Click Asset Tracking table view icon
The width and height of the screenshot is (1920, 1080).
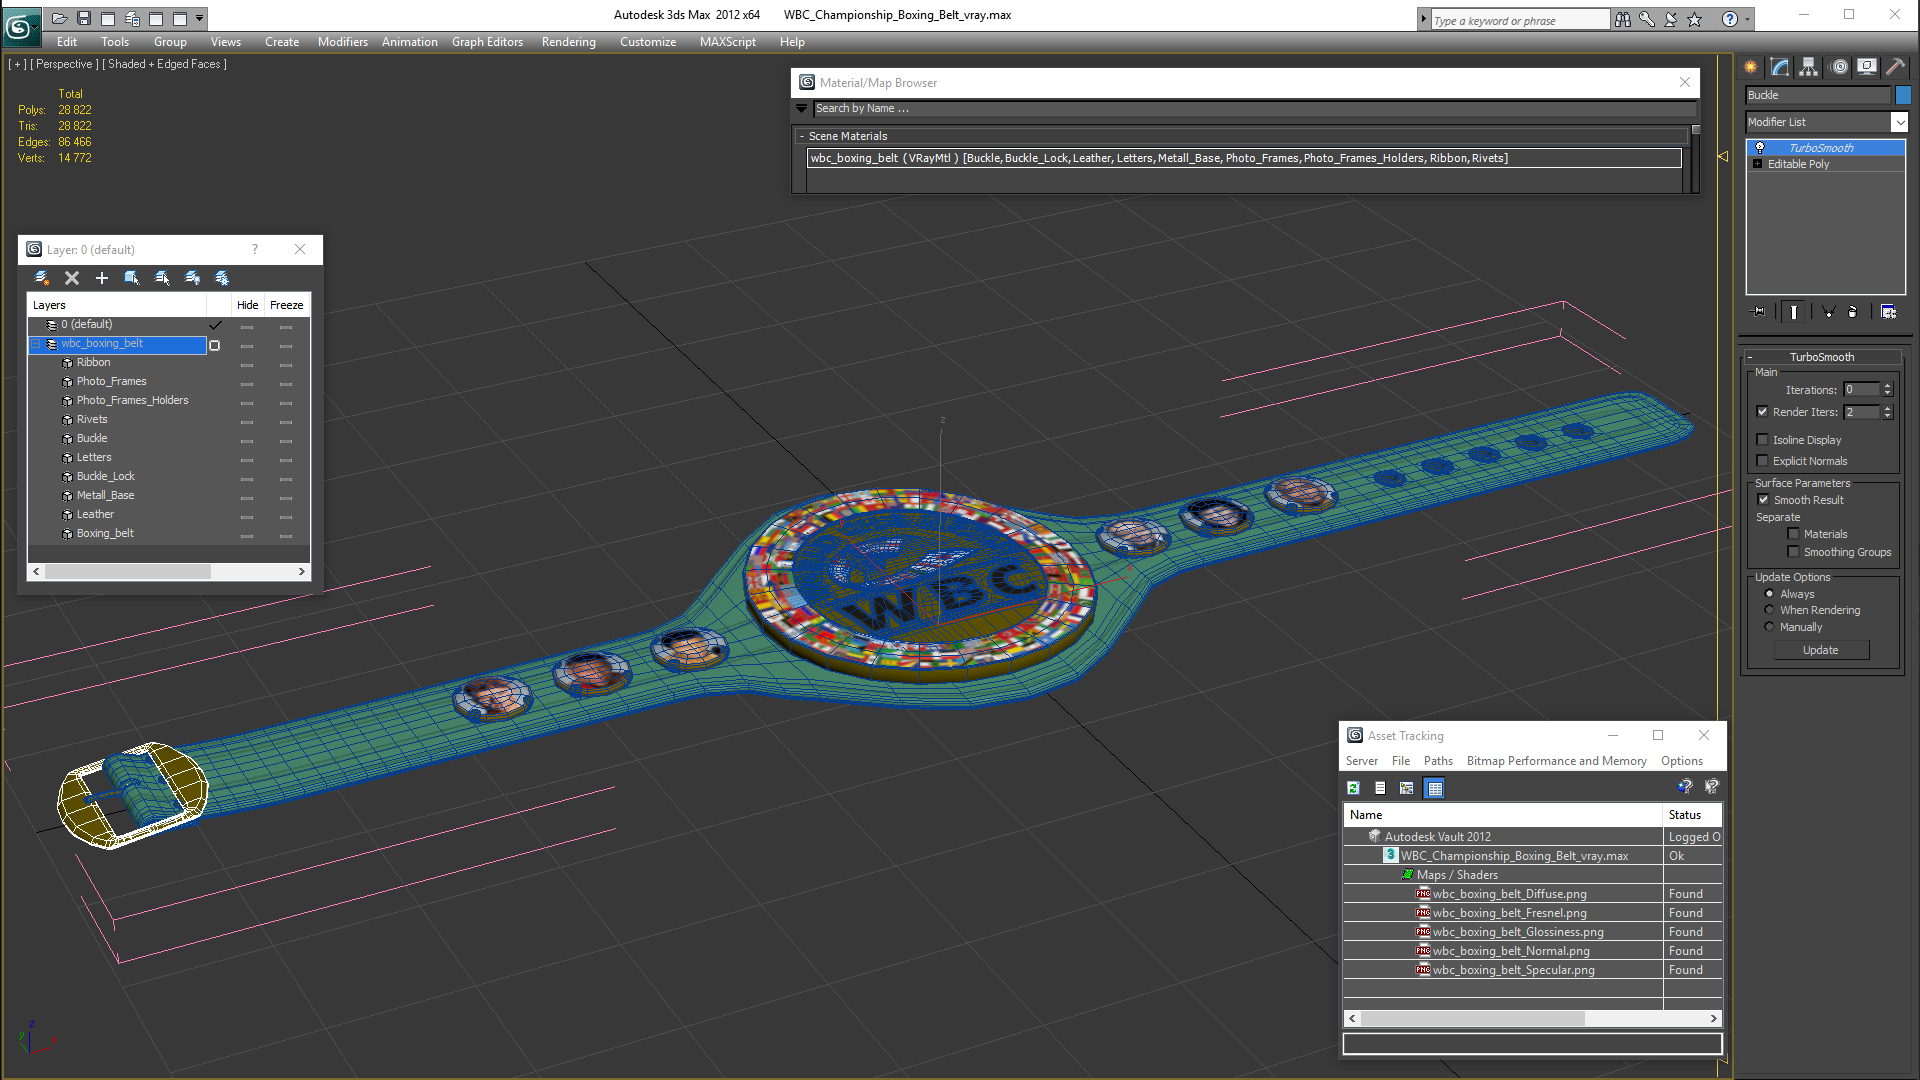(1435, 788)
